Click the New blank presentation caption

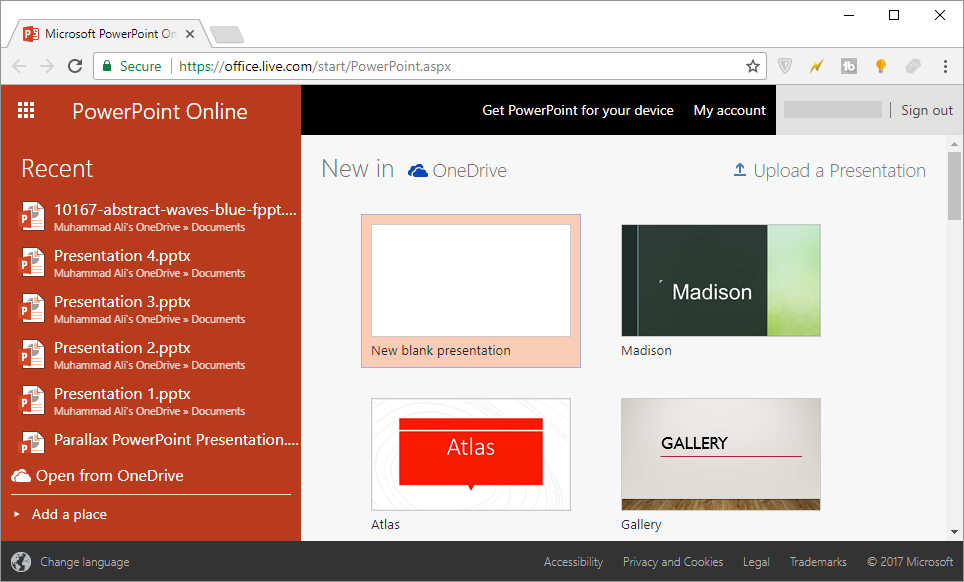point(441,350)
